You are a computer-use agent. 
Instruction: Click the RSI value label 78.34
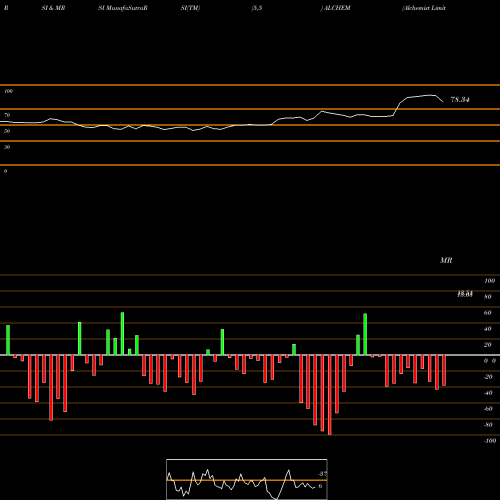(x=460, y=100)
